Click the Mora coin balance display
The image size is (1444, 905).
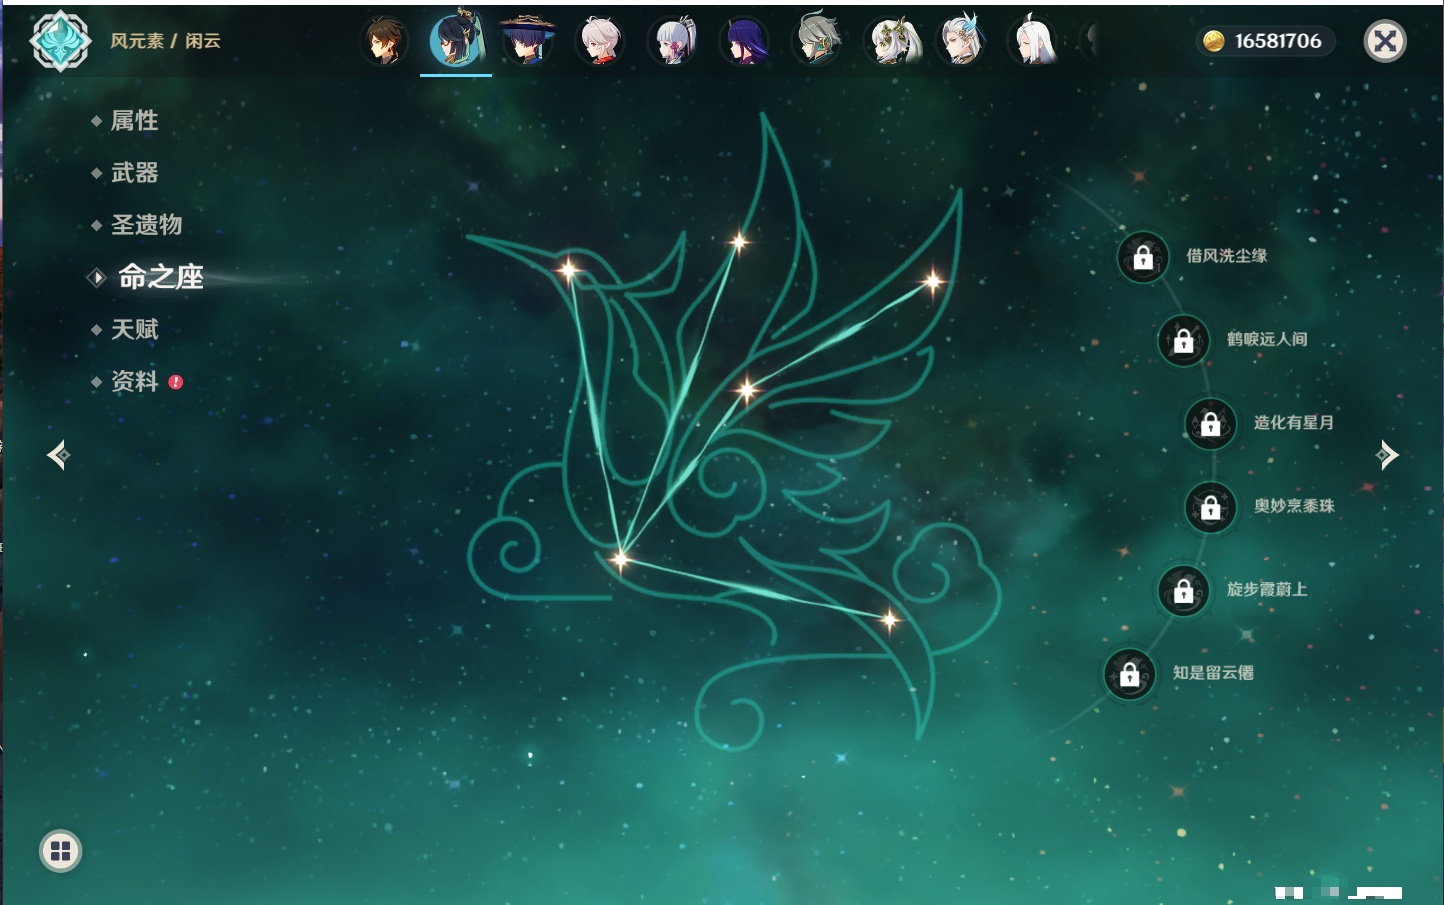click(x=1265, y=41)
